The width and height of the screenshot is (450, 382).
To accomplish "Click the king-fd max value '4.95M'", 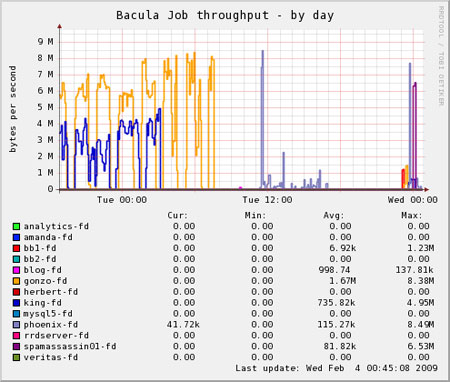I will pyautogui.click(x=421, y=303).
